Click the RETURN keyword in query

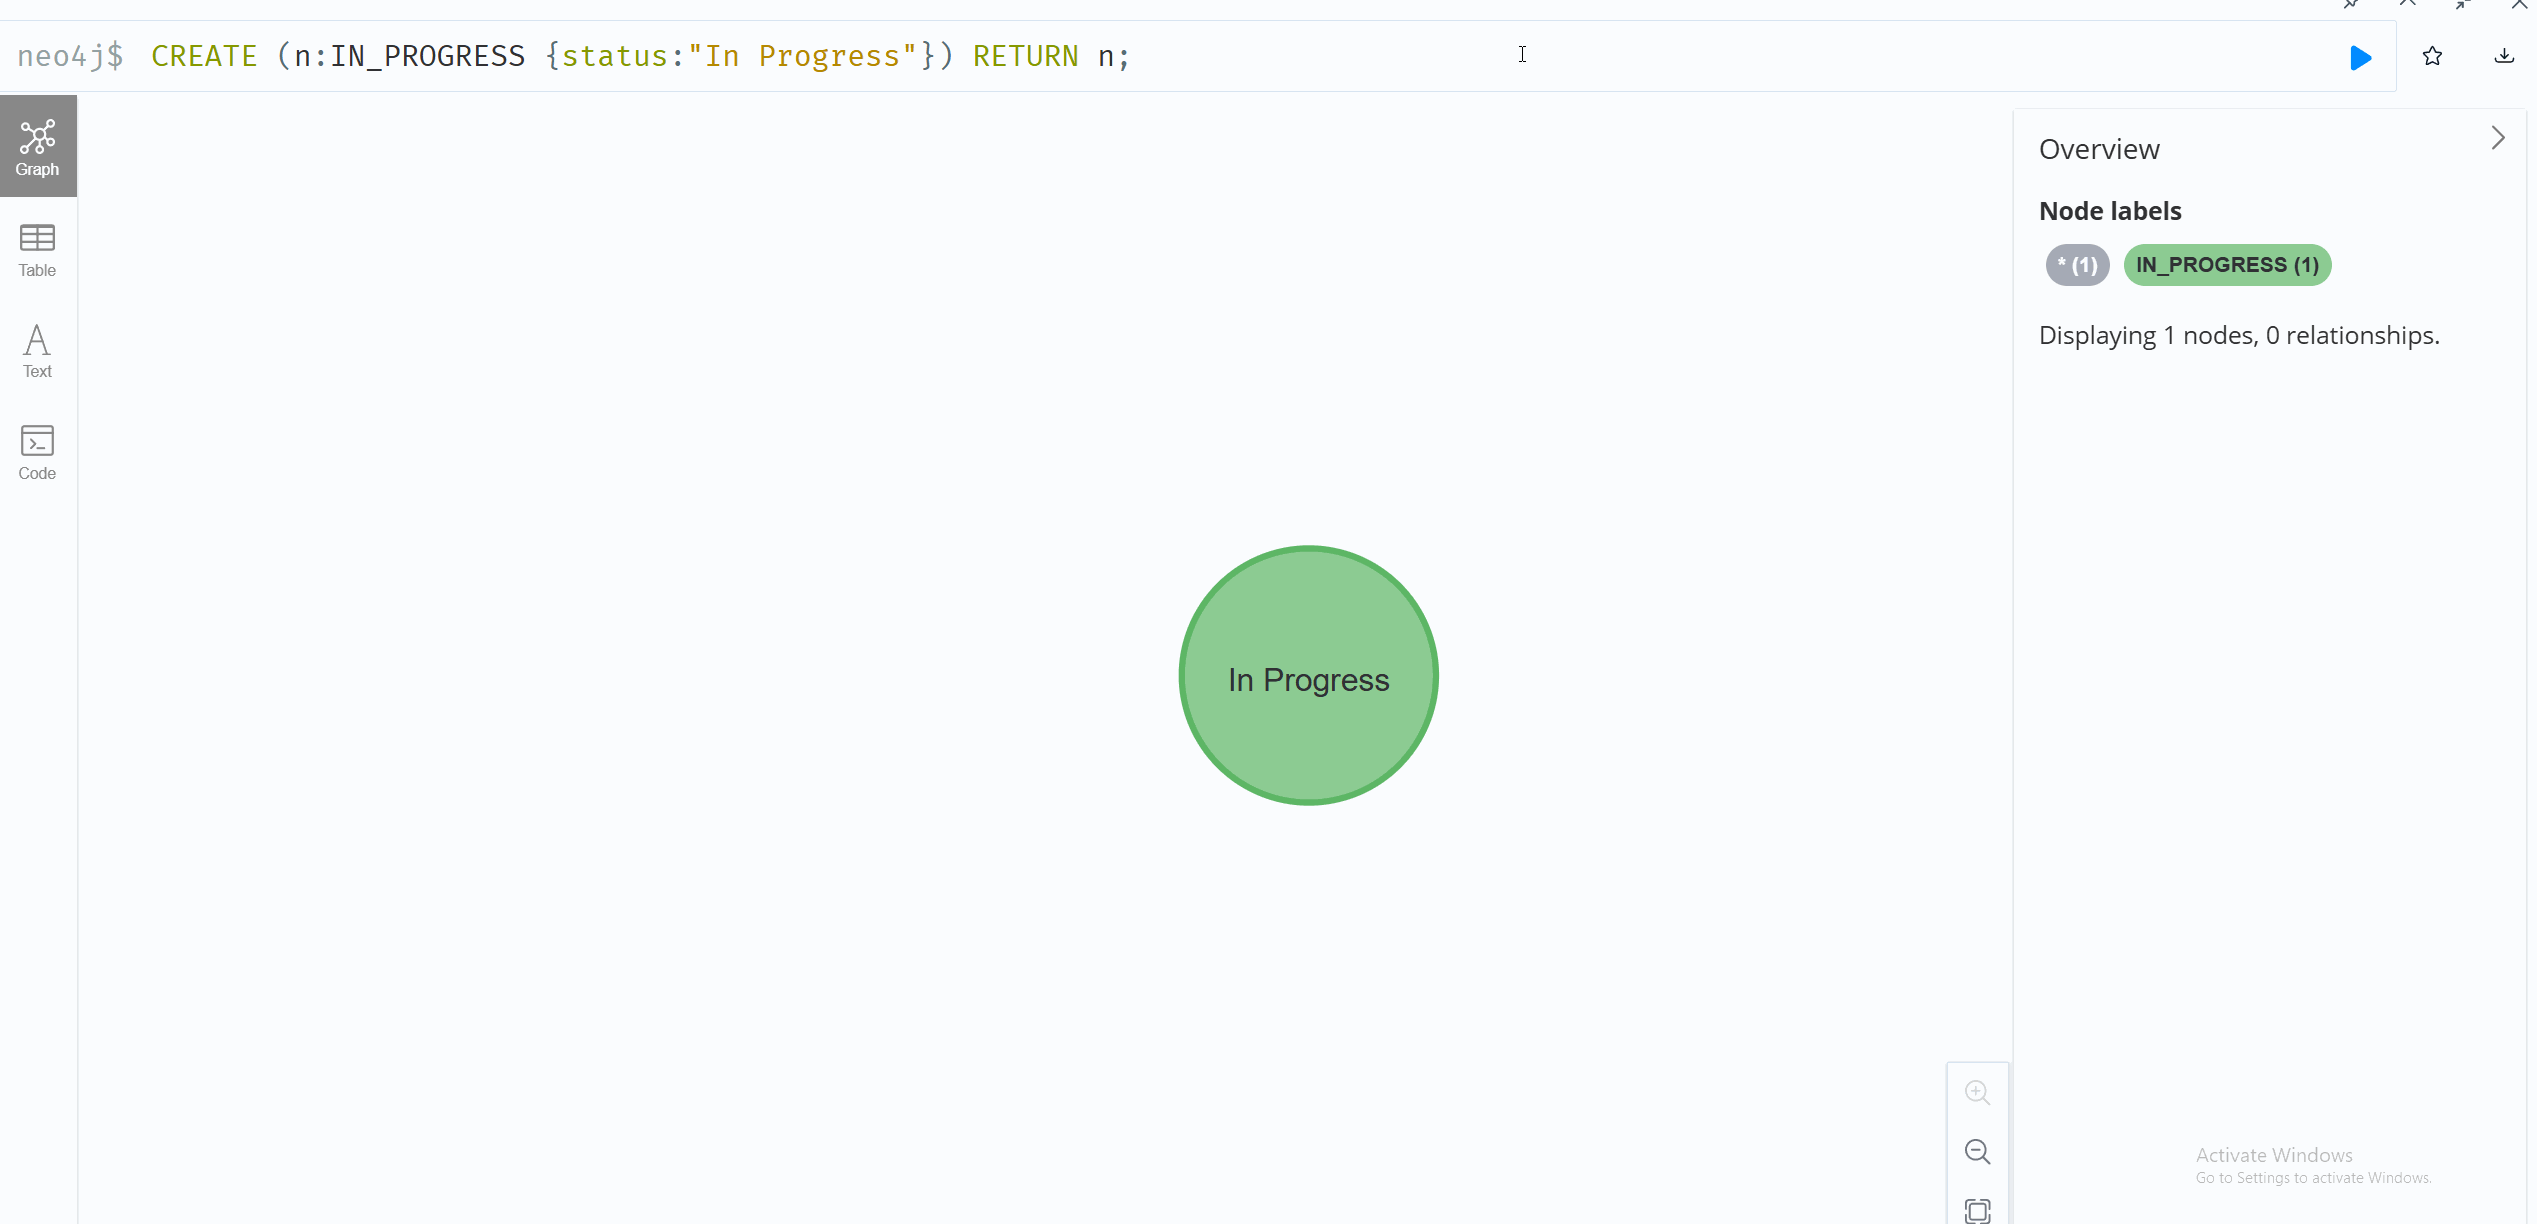pos(1025,56)
